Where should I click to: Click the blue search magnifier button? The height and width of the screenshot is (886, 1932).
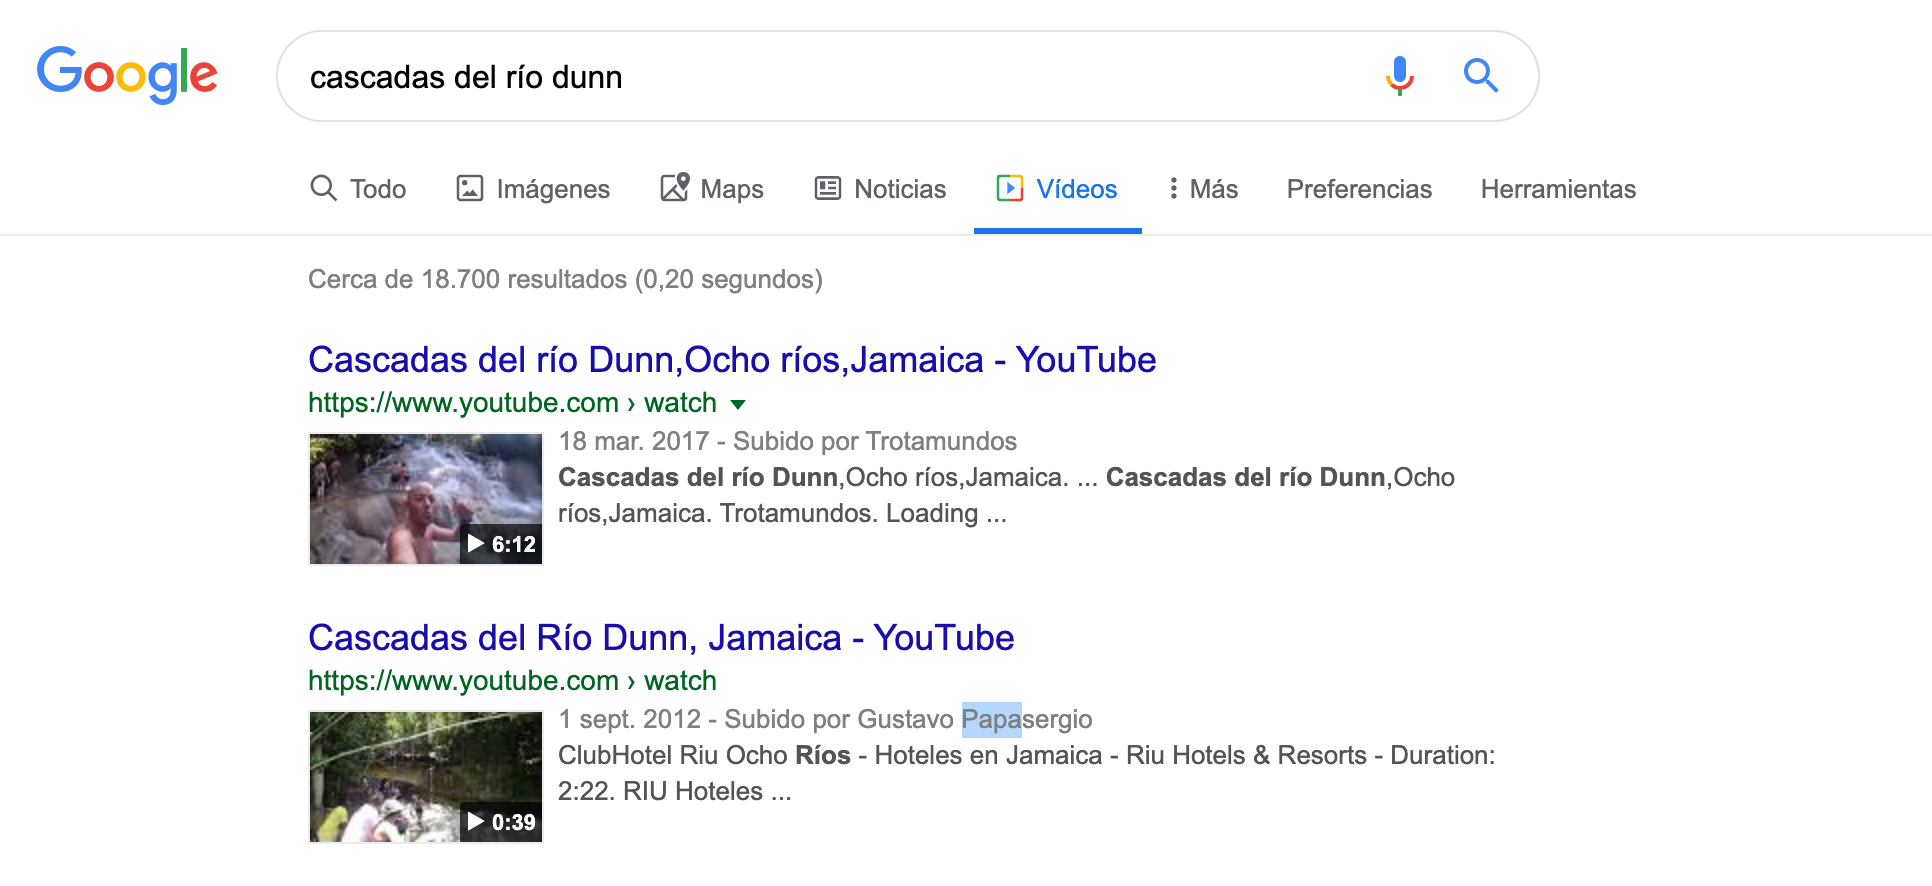(x=1481, y=76)
